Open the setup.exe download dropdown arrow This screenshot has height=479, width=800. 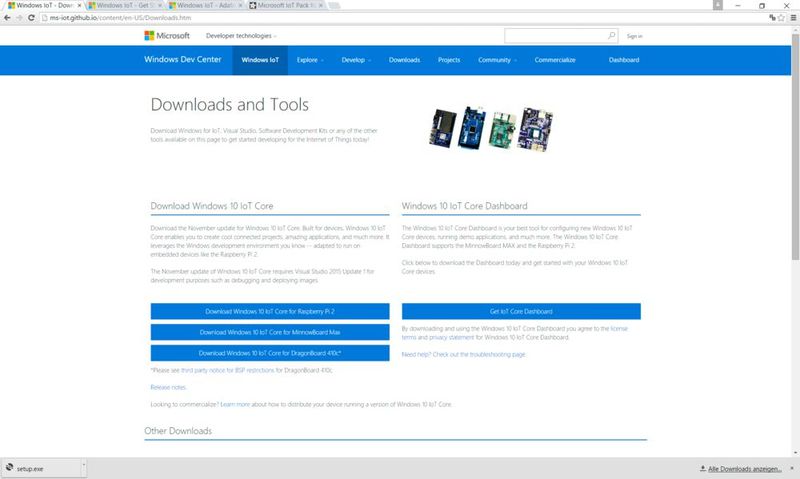[x=83, y=468]
